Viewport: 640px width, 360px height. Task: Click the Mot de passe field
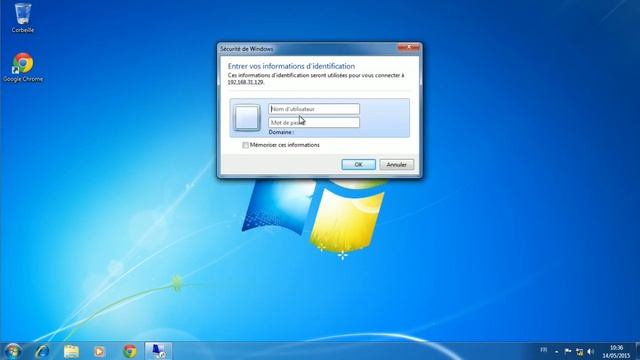(314, 122)
